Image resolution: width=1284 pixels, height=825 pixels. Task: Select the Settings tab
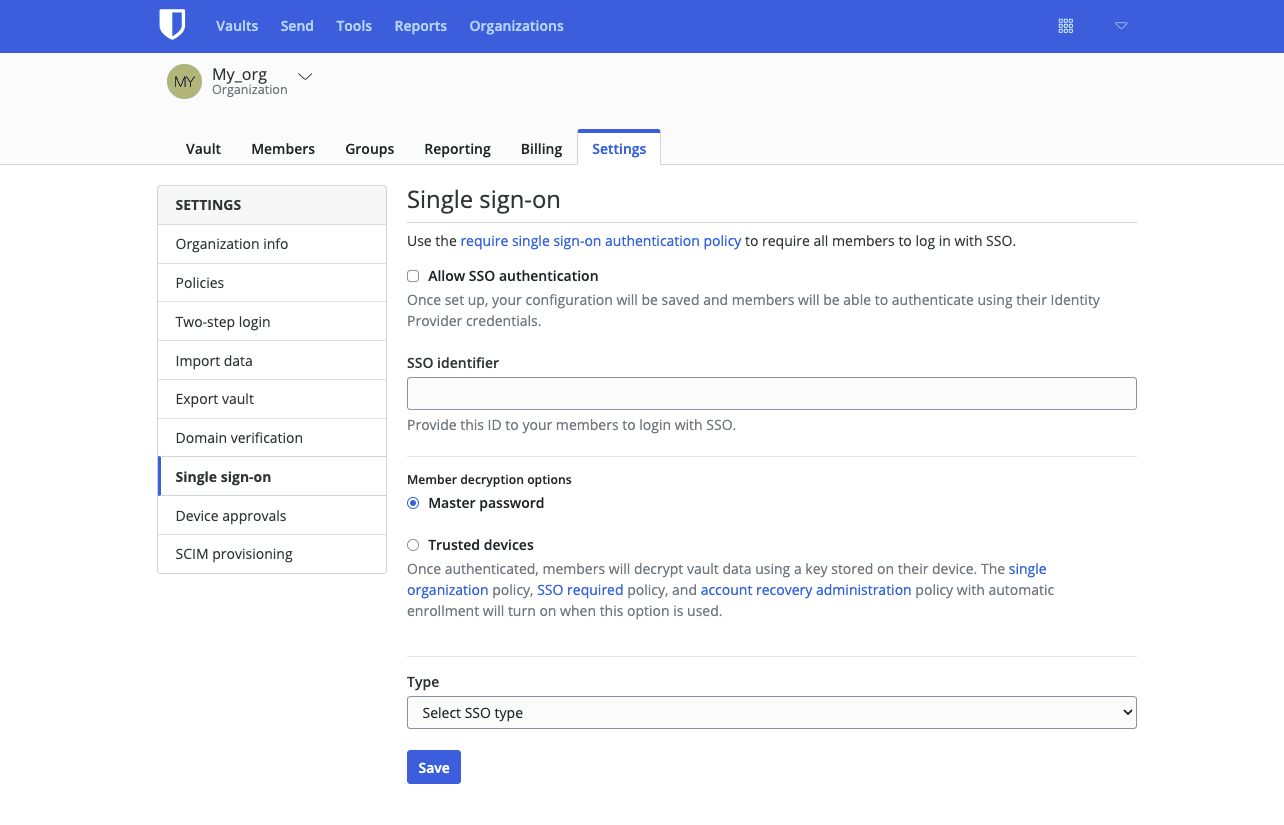click(x=619, y=149)
